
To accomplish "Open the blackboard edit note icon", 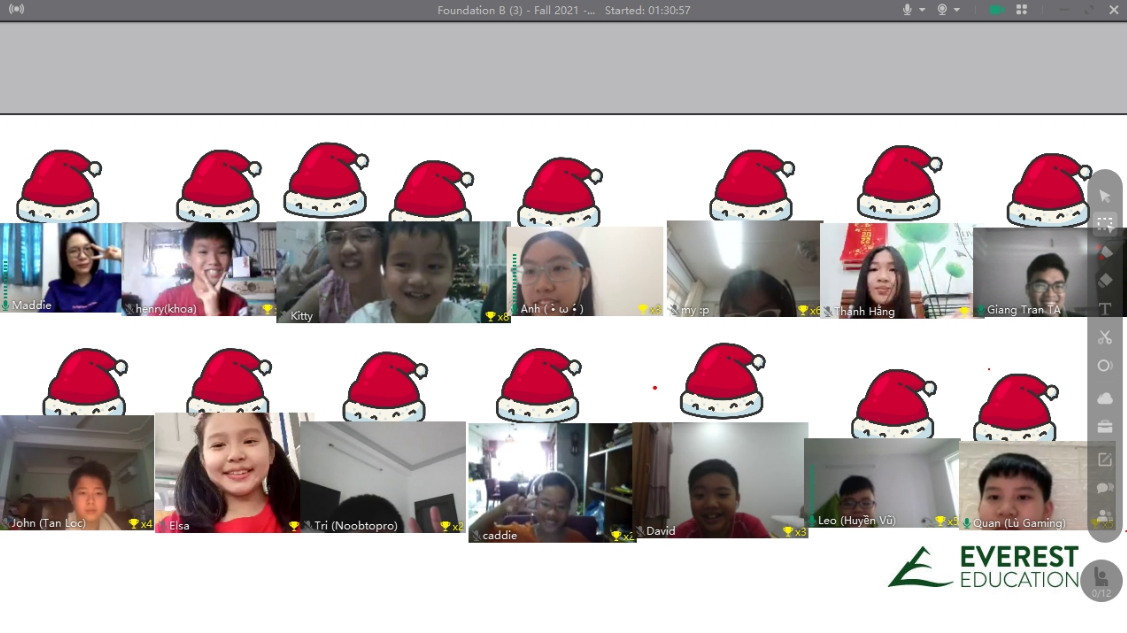I will pos(1104,460).
